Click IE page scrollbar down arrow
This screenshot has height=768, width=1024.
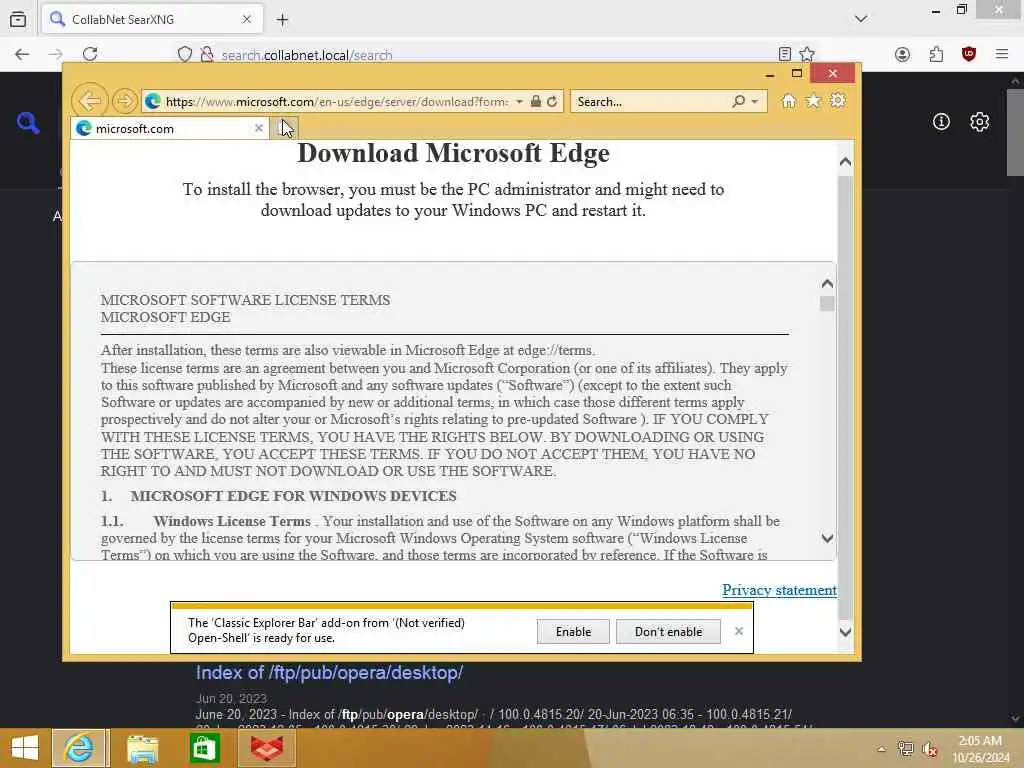pyautogui.click(x=845, y=632)
